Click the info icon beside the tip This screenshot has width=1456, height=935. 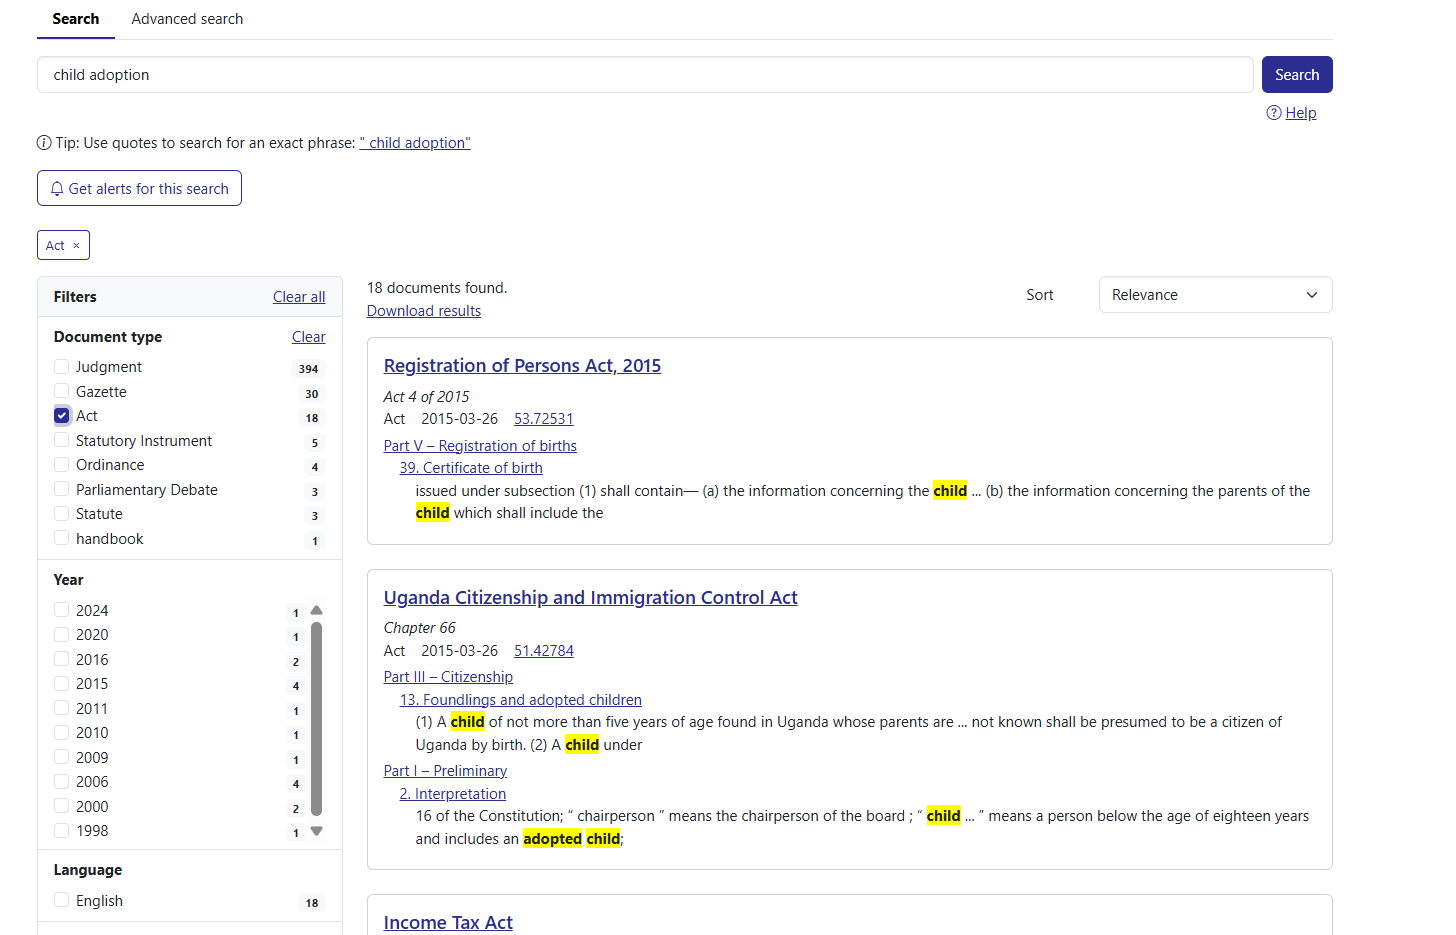coord(44,143)
